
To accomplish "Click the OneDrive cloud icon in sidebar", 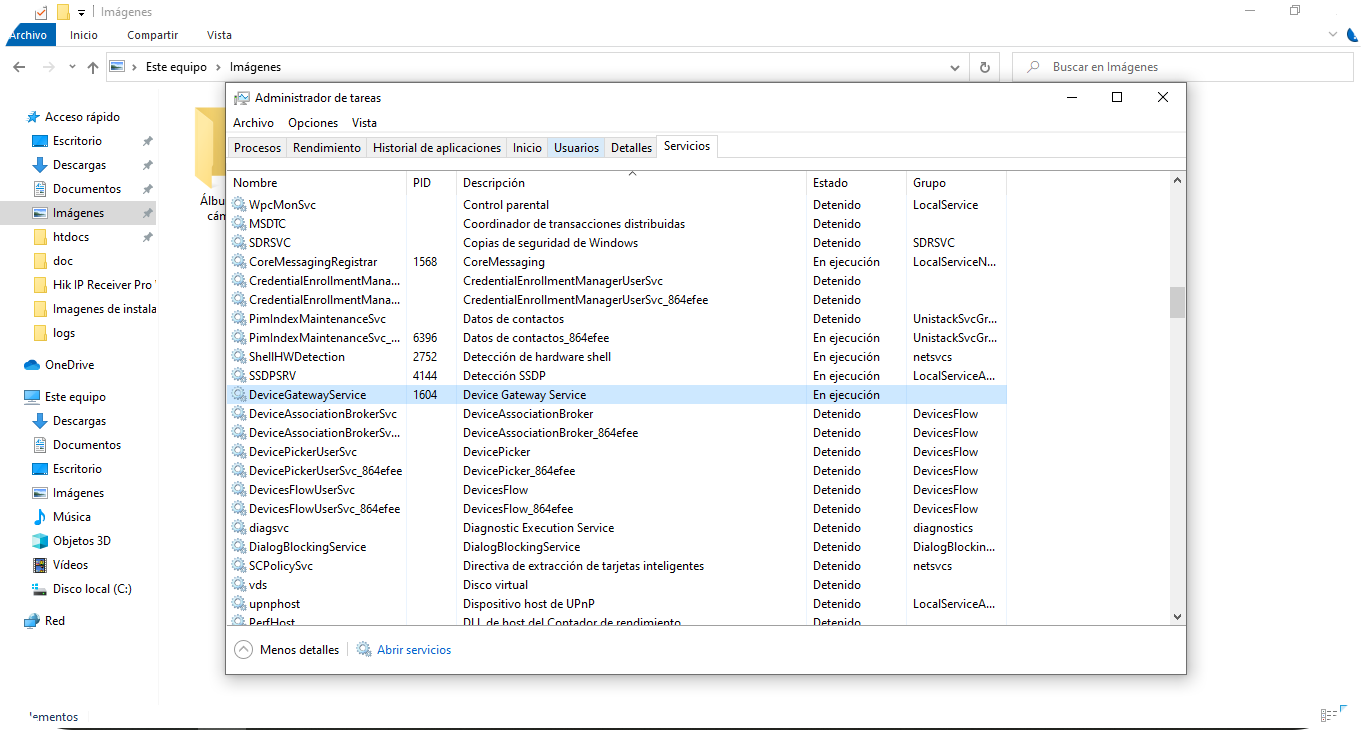I will tap(32, 365).
